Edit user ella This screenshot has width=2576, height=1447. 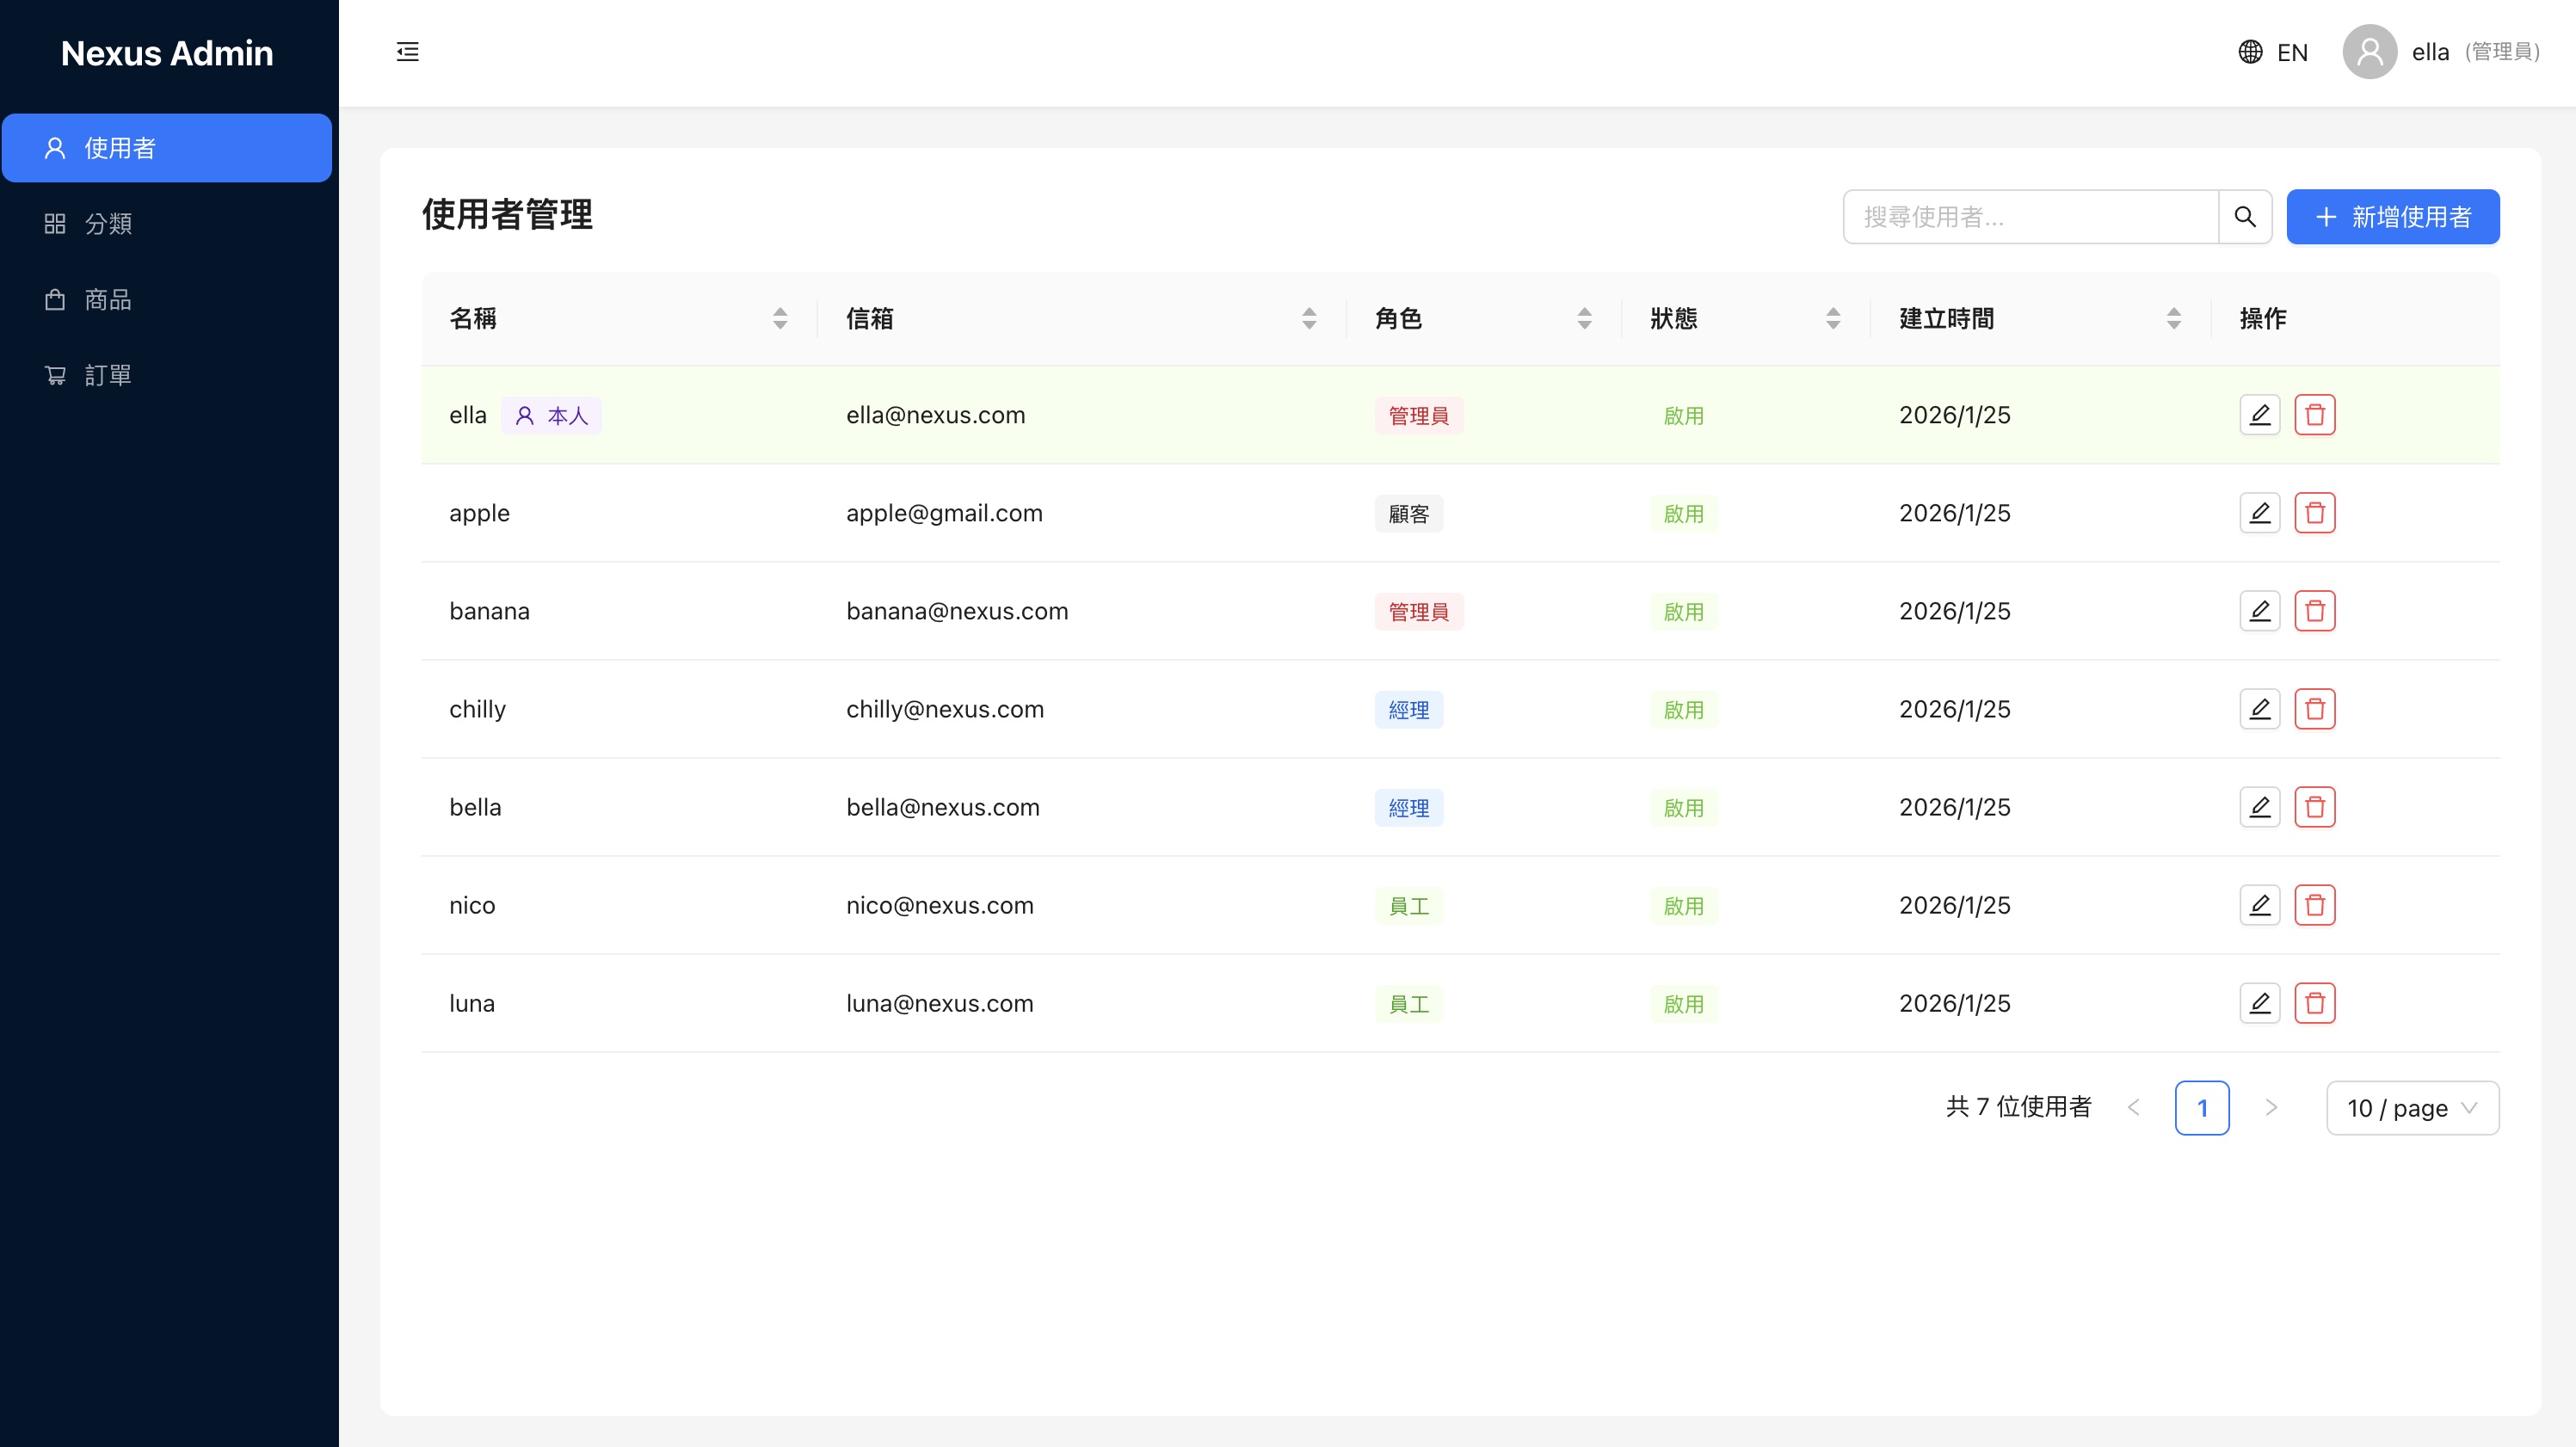click(2259, 415)
